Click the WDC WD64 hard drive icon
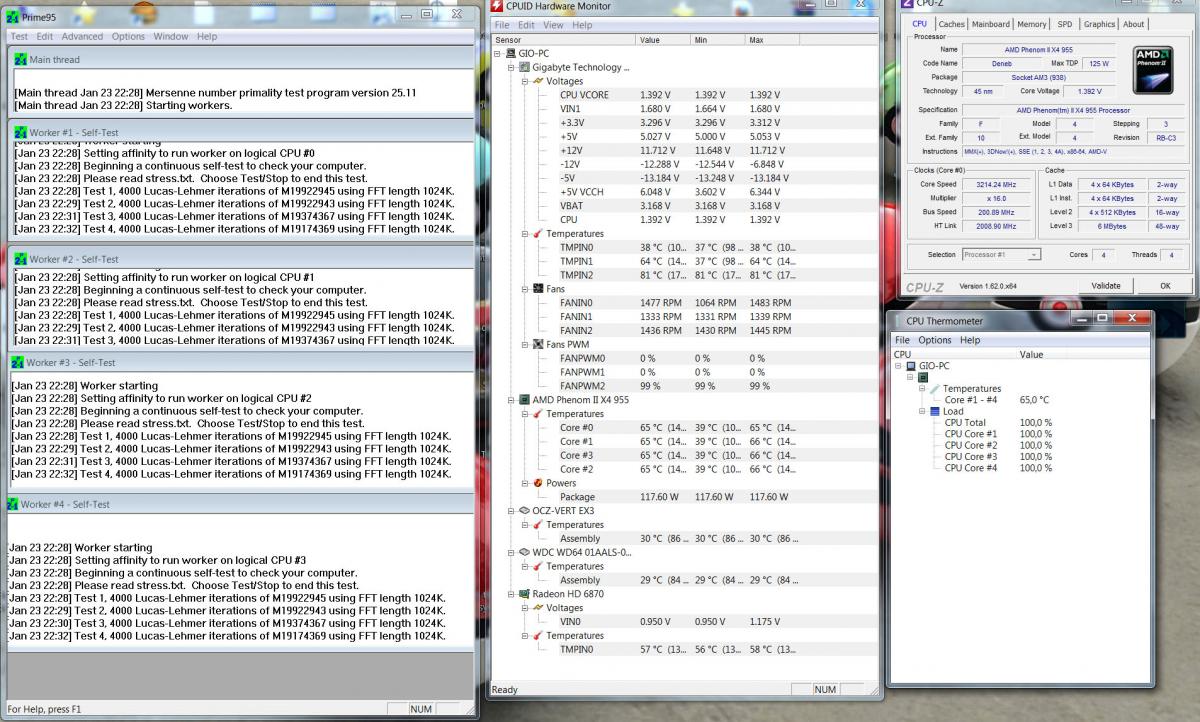 pyautogui.click(x=524, y=552)
